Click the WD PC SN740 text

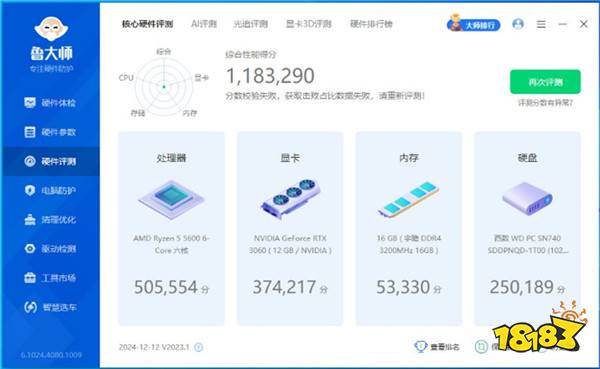(527, 244)
